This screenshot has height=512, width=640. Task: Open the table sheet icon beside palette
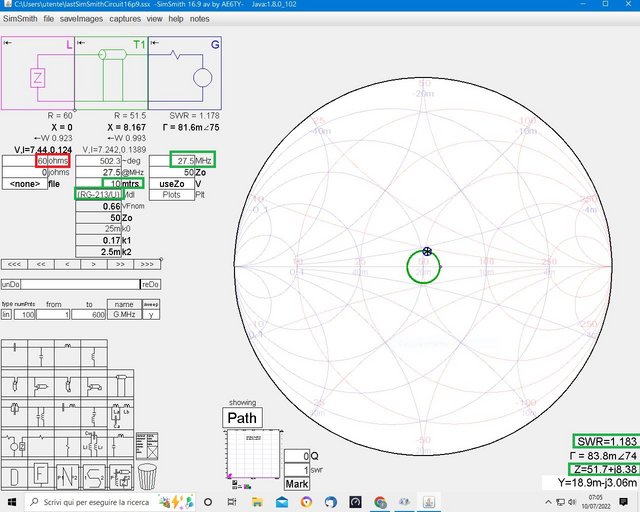[x=147, y=446]
